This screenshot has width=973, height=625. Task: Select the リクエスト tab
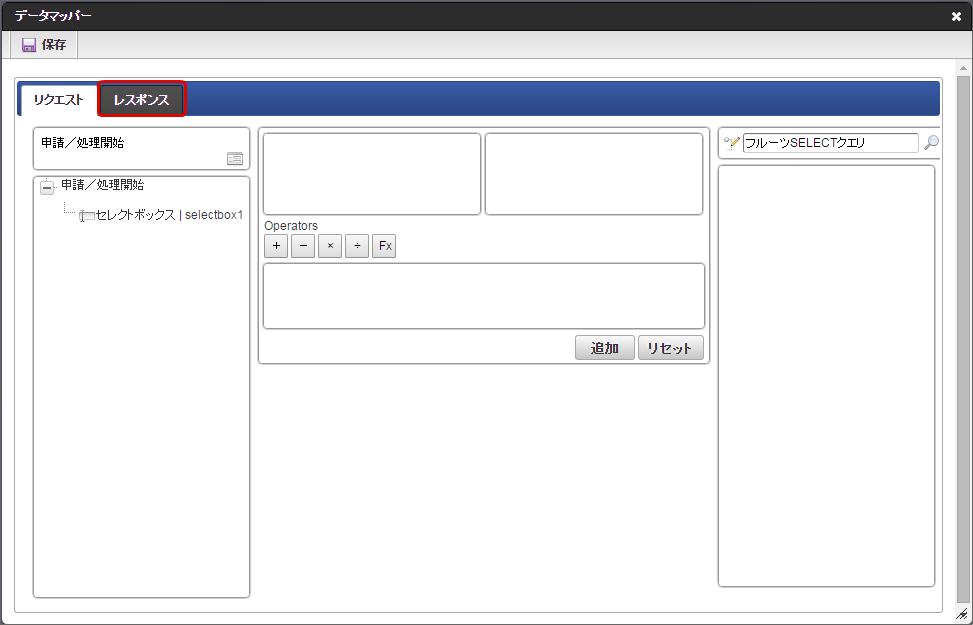(x=58, y=100)
